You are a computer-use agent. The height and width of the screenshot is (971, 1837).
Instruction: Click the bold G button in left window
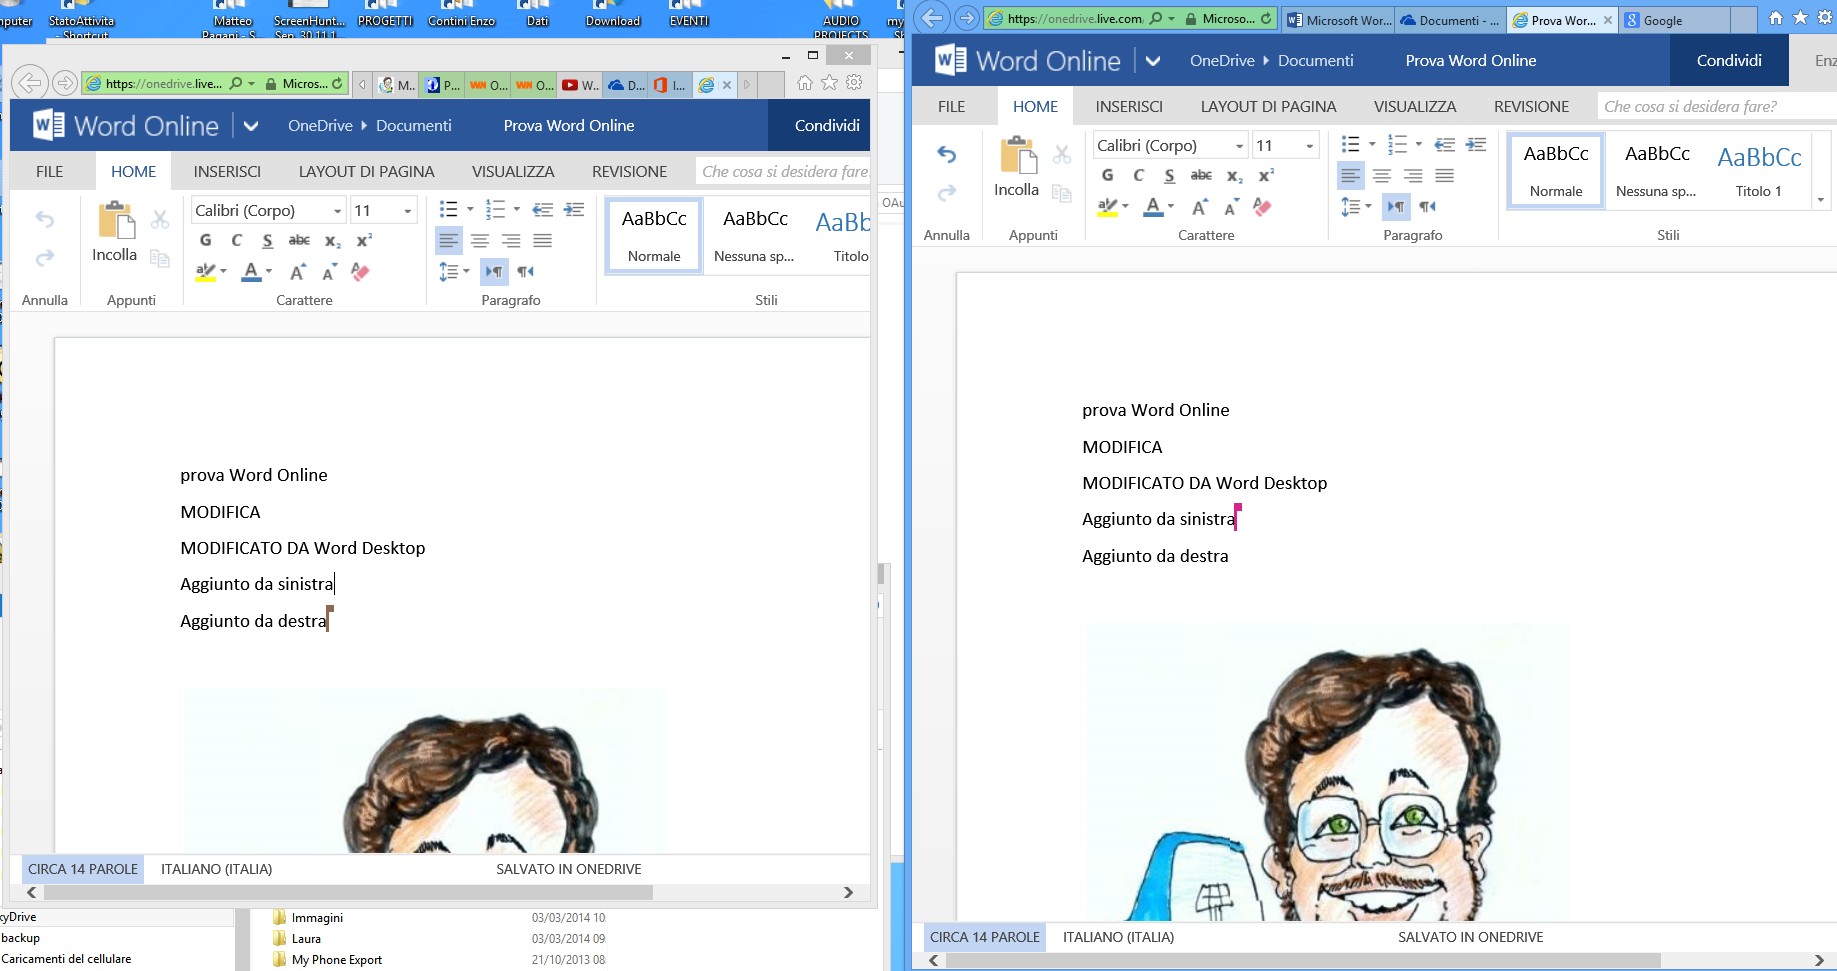click(205, 240)
